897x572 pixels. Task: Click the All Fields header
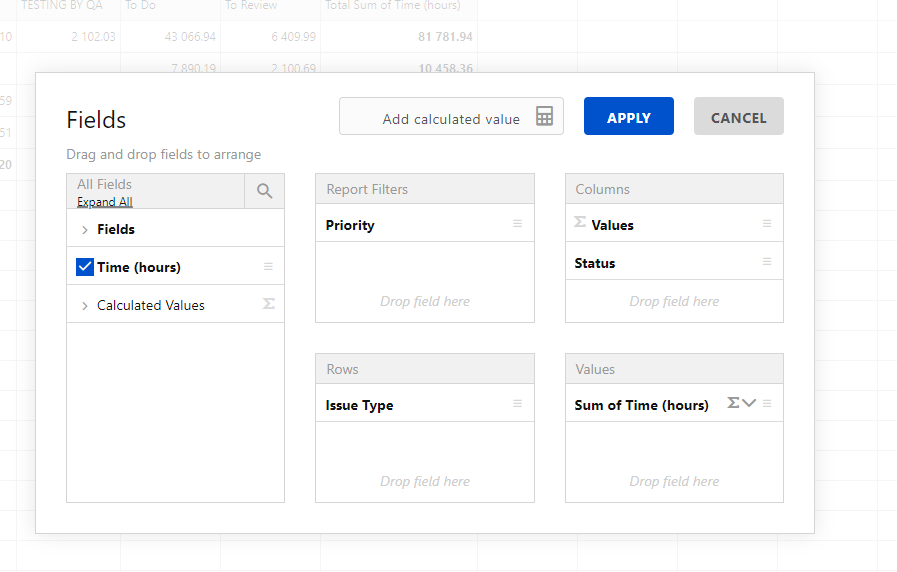click(x=105, y=184)
